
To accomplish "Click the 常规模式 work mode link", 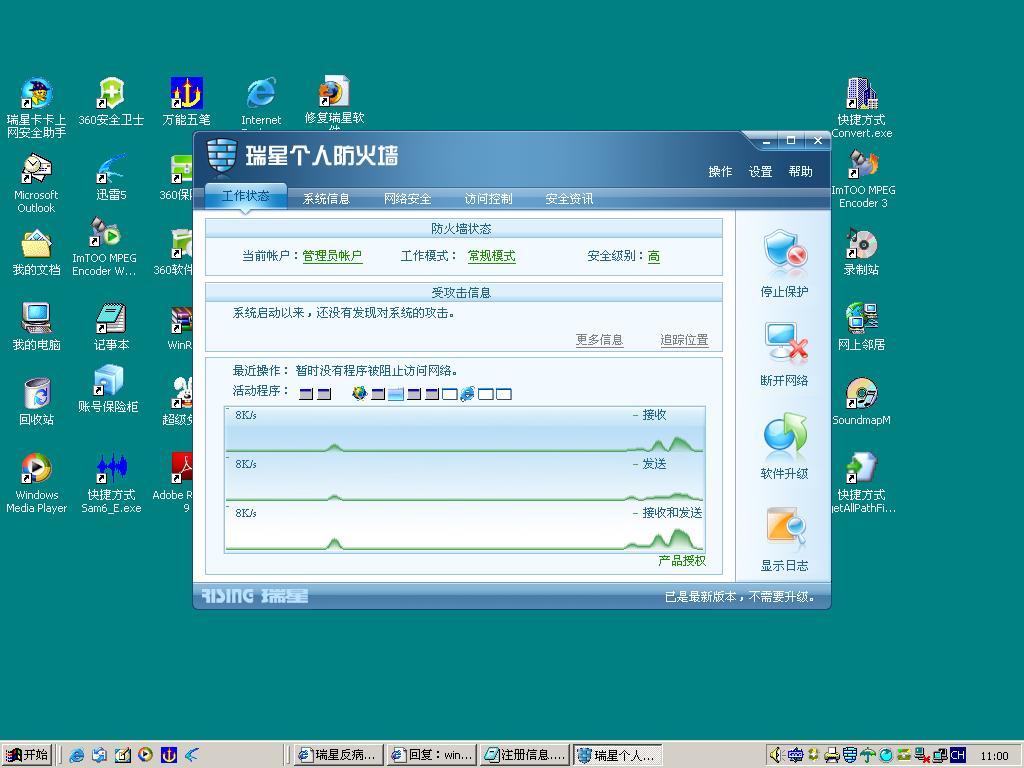I will (x=491, y=256).
